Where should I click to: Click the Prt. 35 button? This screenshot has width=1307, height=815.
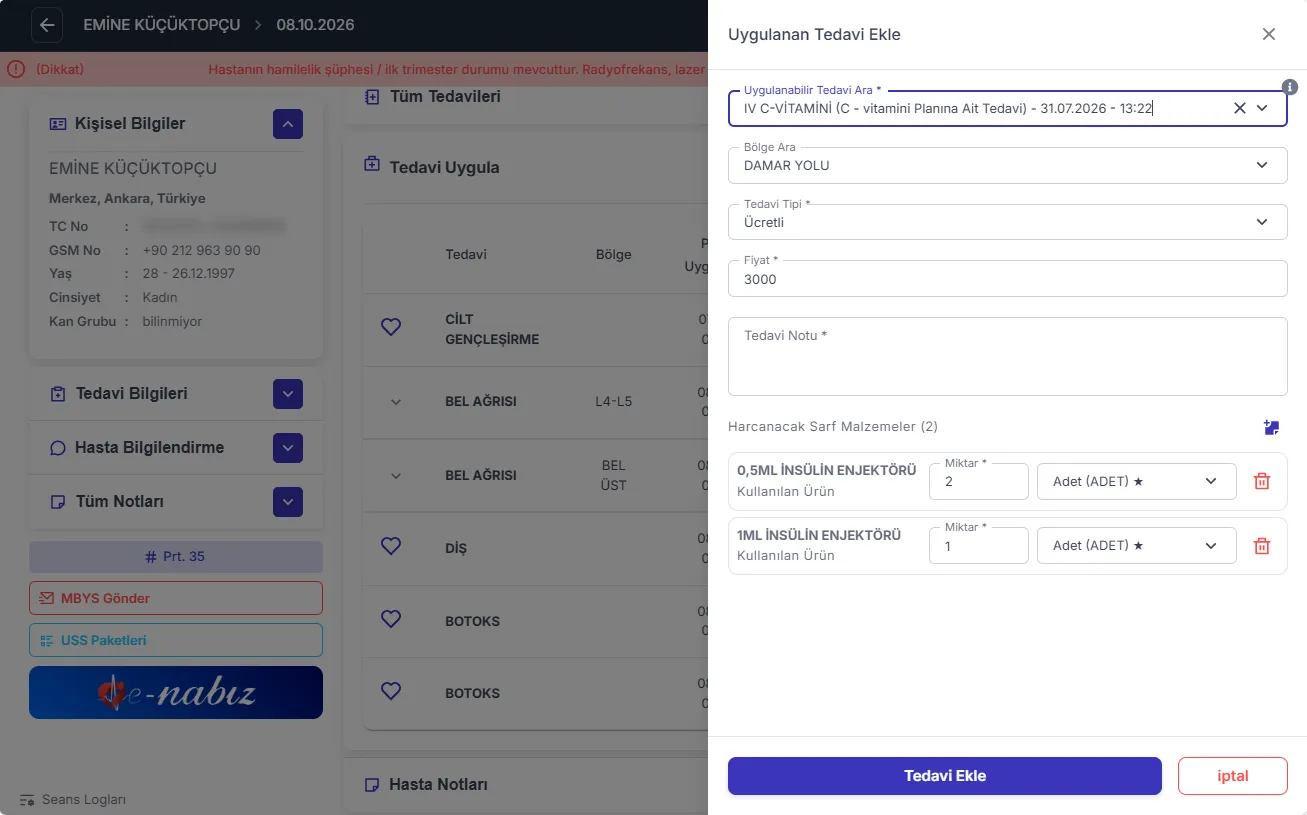pyautogui.click(x=176, y=556)
